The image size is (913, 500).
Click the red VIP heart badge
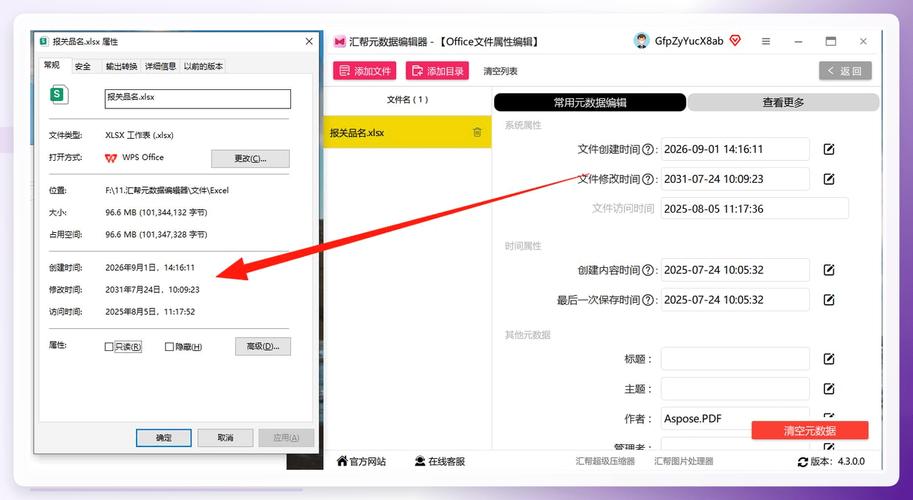(x=735, y=41)
